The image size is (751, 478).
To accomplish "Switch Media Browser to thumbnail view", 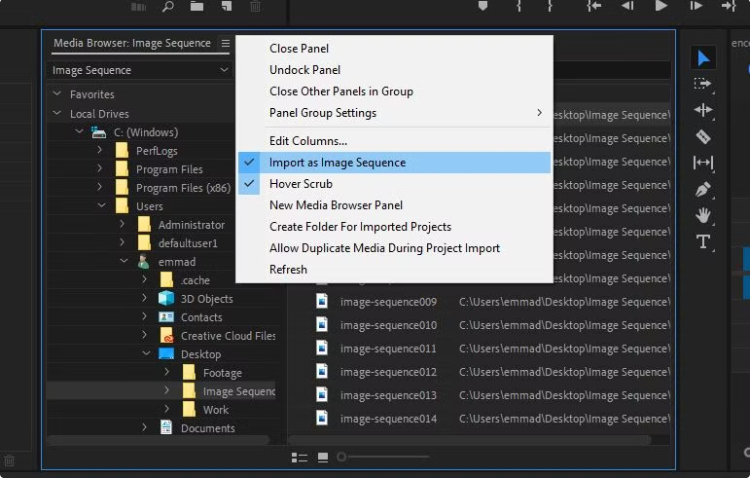I will (323, 457).
